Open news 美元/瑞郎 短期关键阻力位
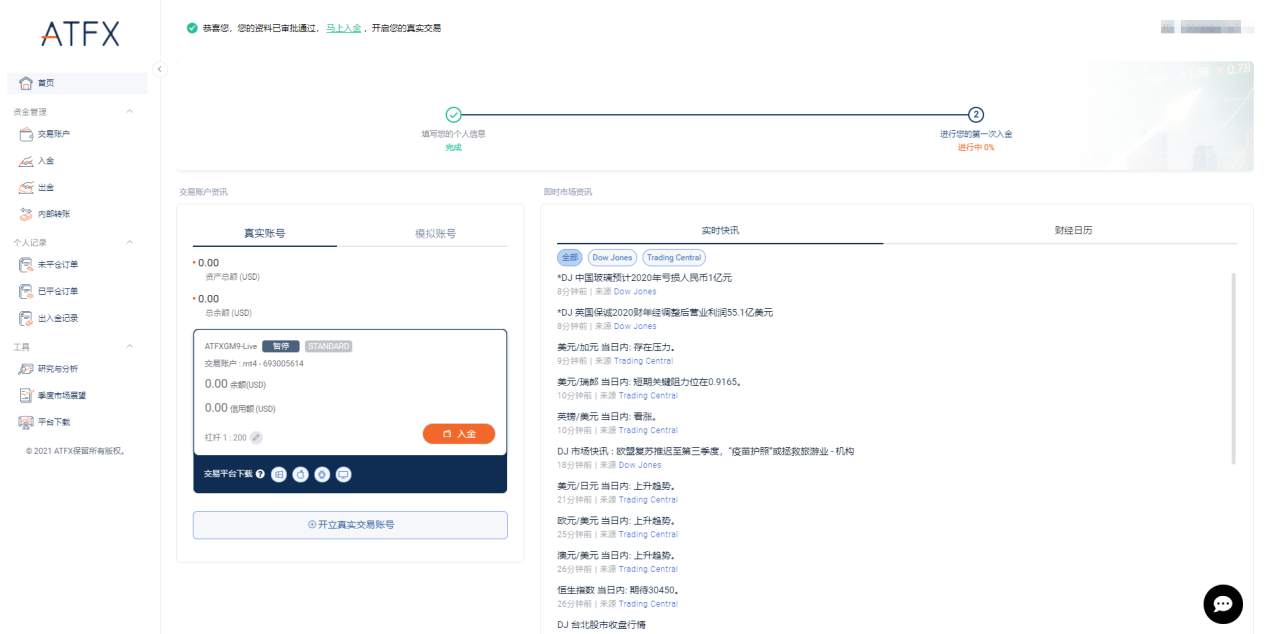The image size is (1267, 634). [649, 382]
